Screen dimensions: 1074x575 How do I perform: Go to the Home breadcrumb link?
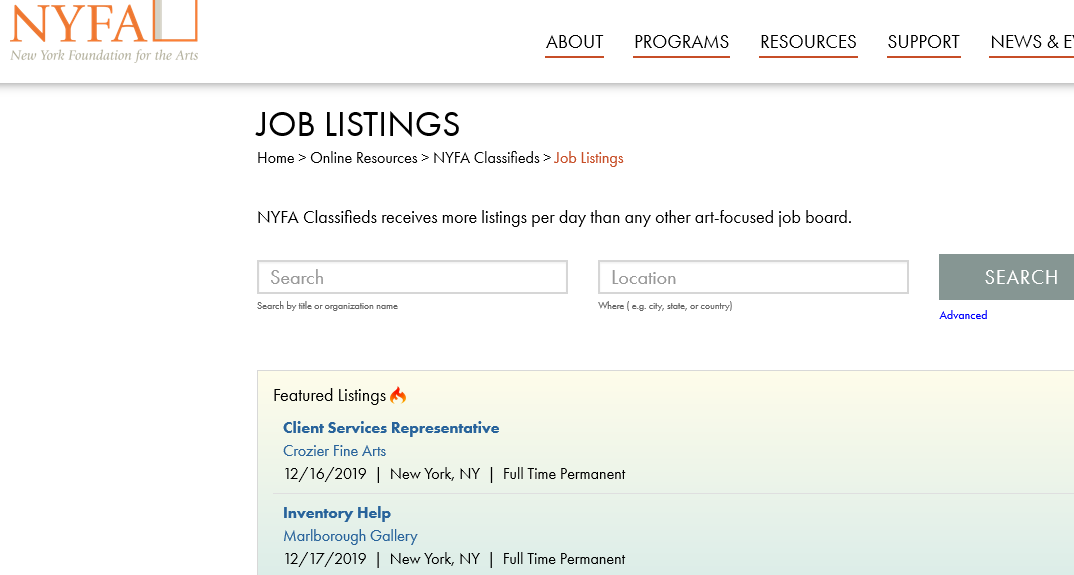coord(275,158)
